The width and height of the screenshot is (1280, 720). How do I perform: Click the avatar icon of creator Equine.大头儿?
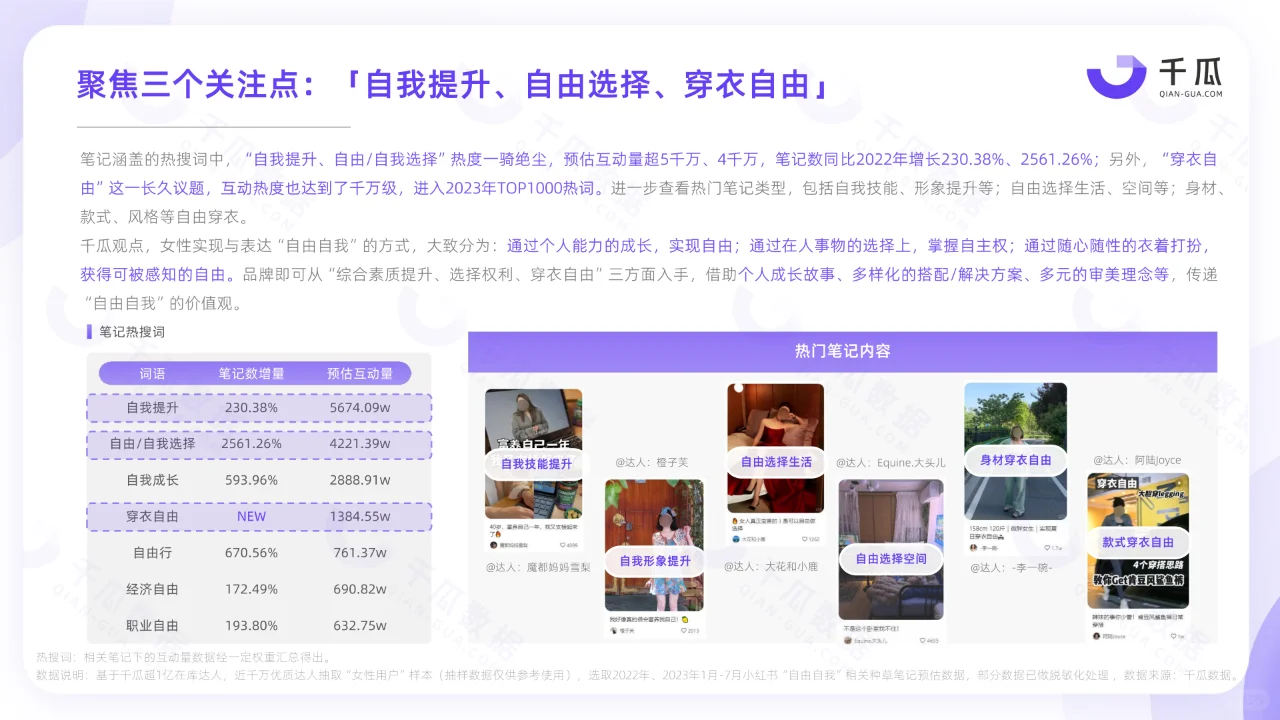(847, 641)
